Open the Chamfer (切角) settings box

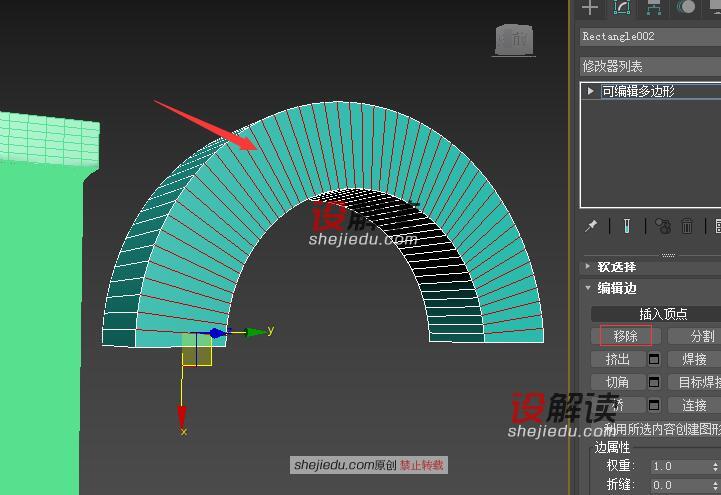click(x=655, y=382)
